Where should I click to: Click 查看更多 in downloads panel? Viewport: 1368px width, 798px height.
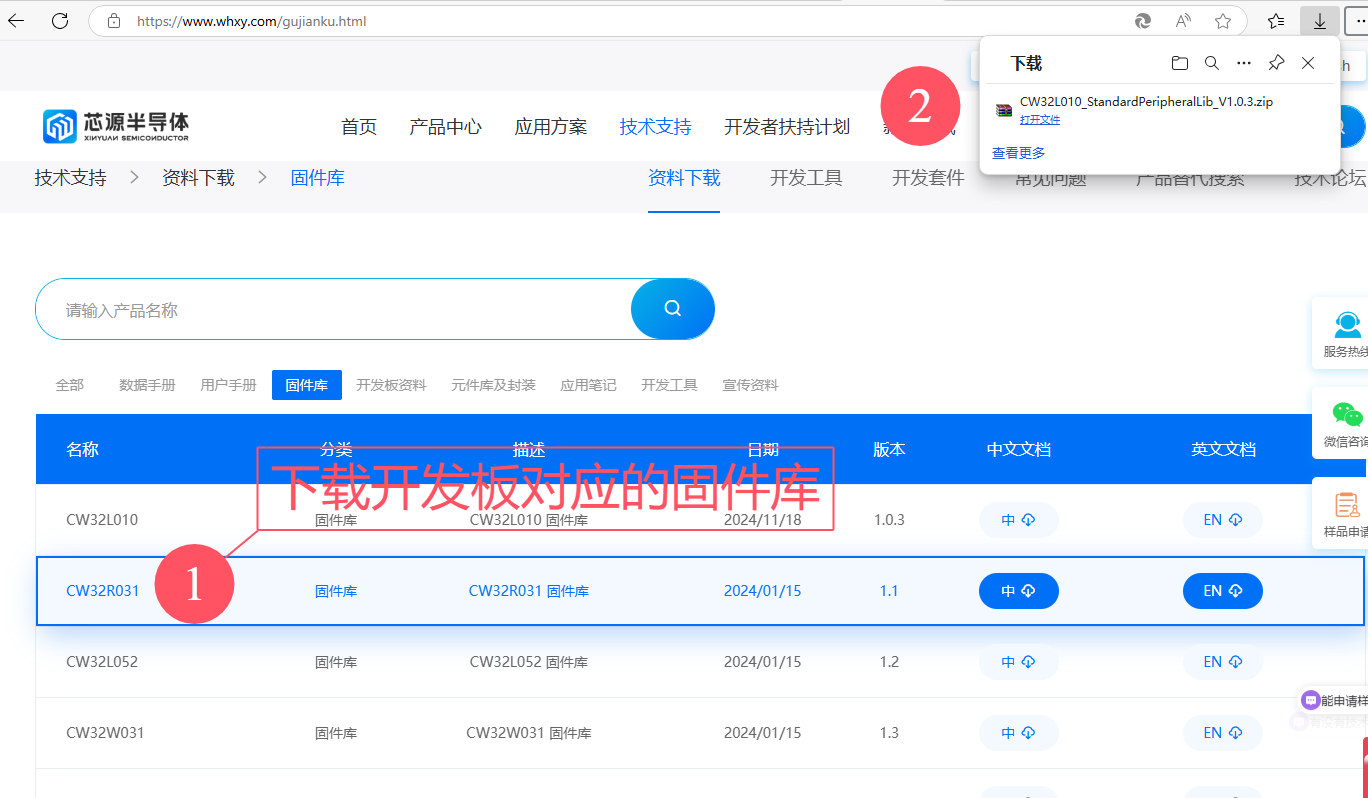click(x=1018, y=153)
